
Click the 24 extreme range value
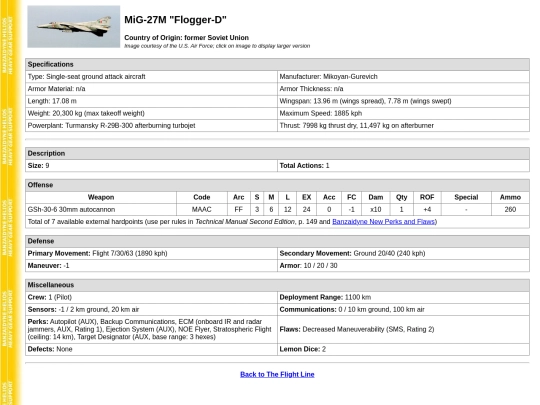pyautogui.click(x=307, y=209)
